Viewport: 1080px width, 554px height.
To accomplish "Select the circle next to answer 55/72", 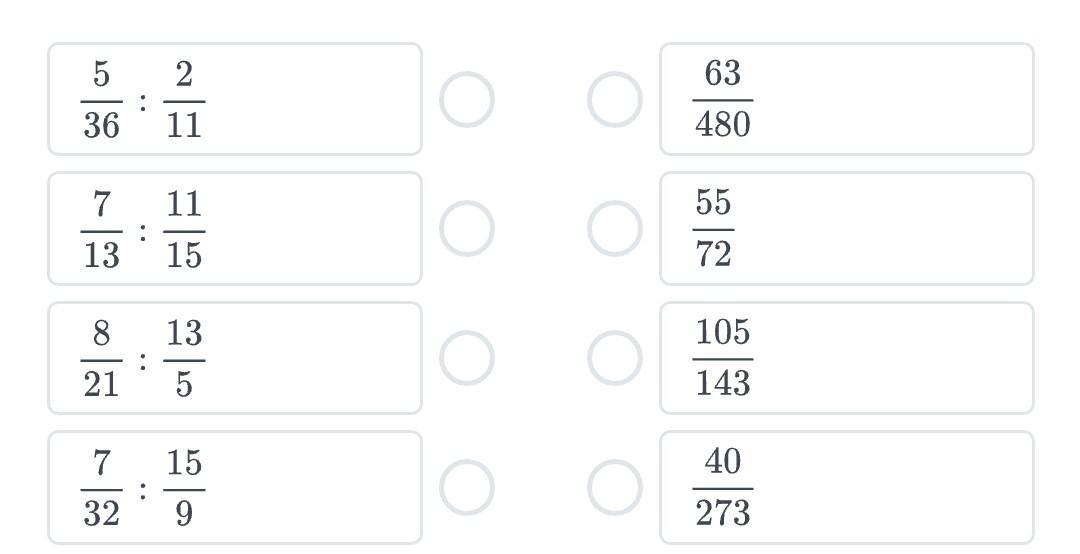I will coord(615,229).
